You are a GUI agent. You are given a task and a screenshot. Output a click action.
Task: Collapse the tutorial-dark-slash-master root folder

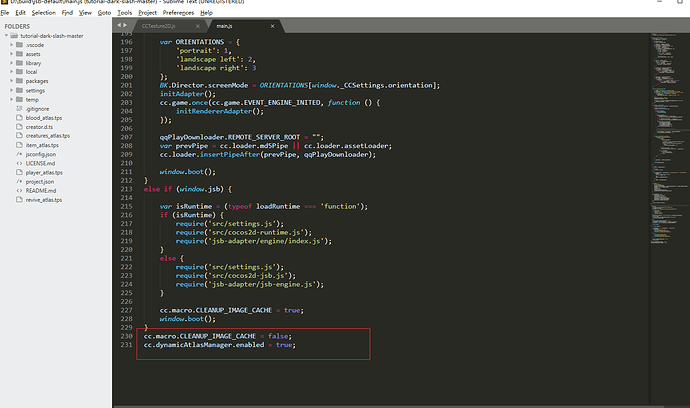coord(6,36)
